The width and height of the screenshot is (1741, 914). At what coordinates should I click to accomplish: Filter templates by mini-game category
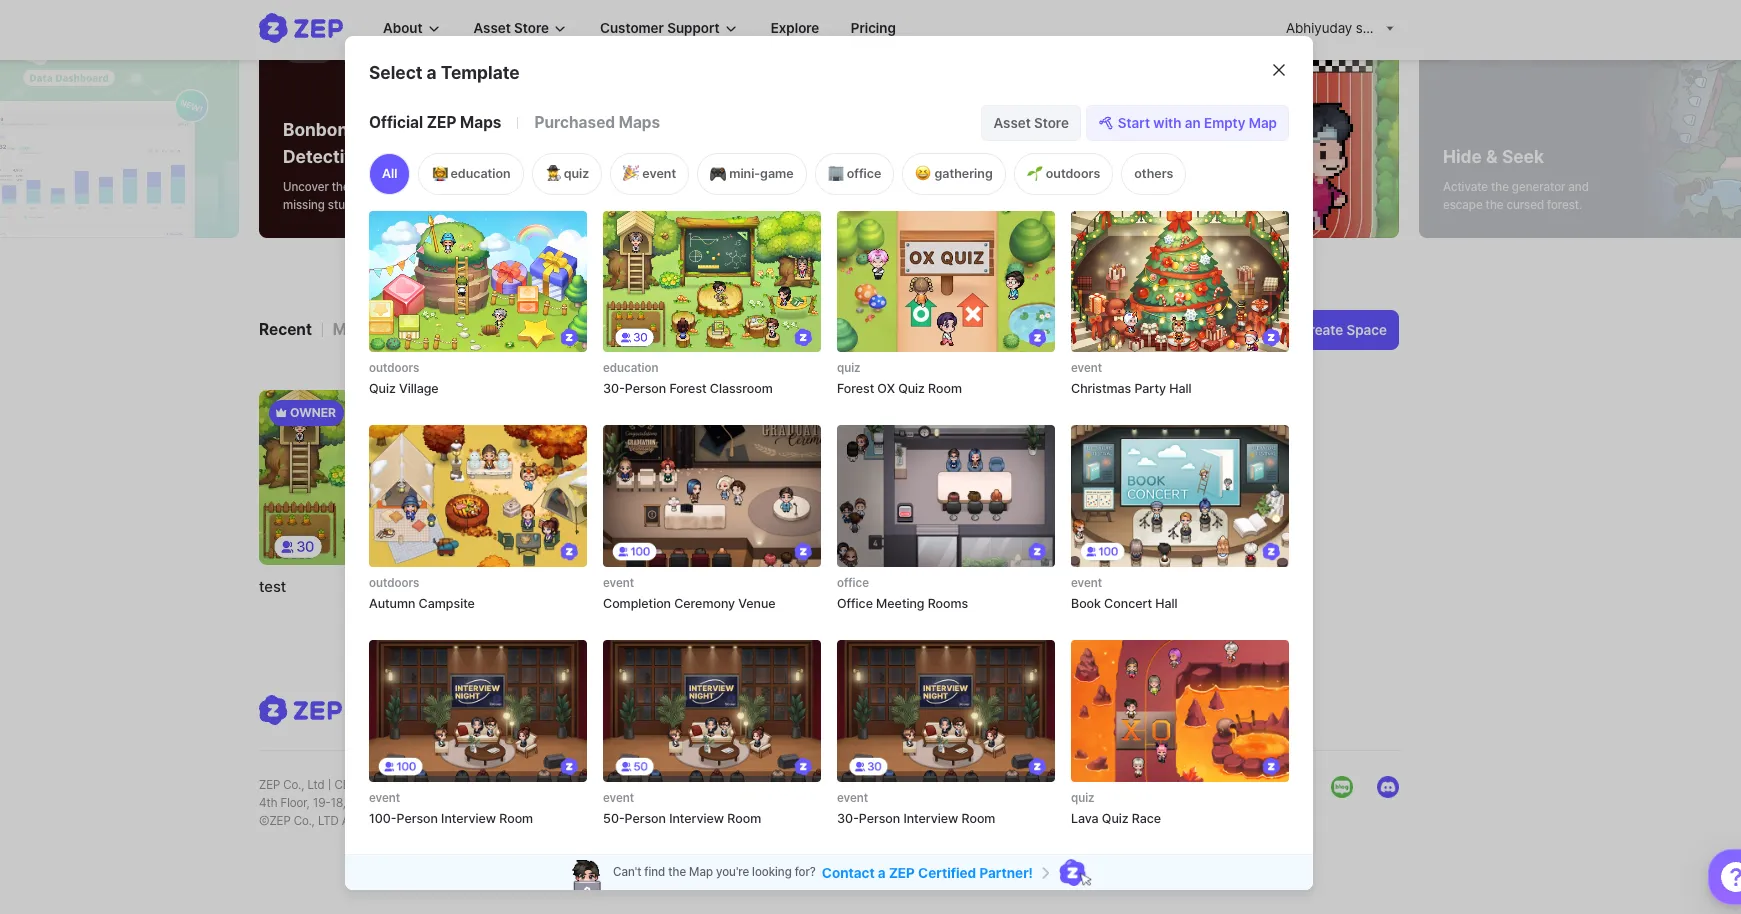(x=751, y=174)
